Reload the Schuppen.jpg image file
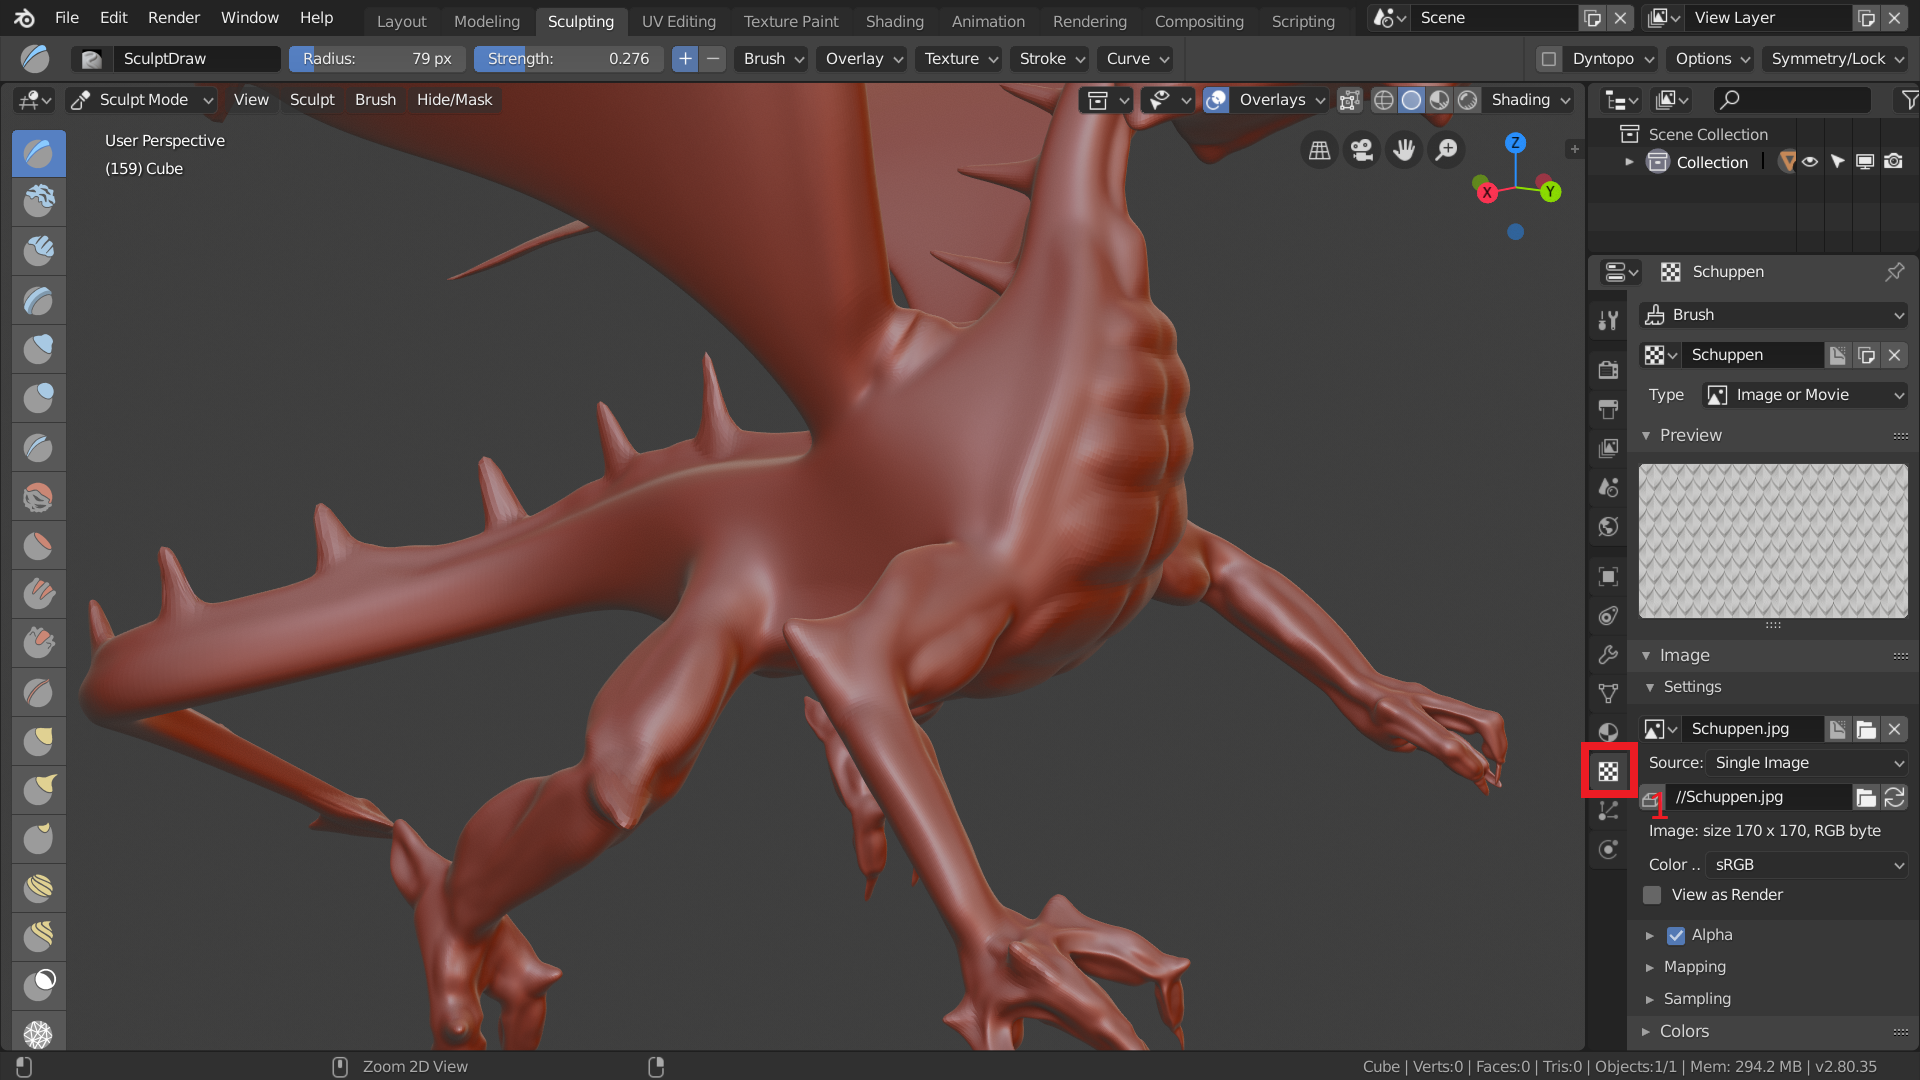This screenshot has height=1080, width=1920. tap(1894, 797)
